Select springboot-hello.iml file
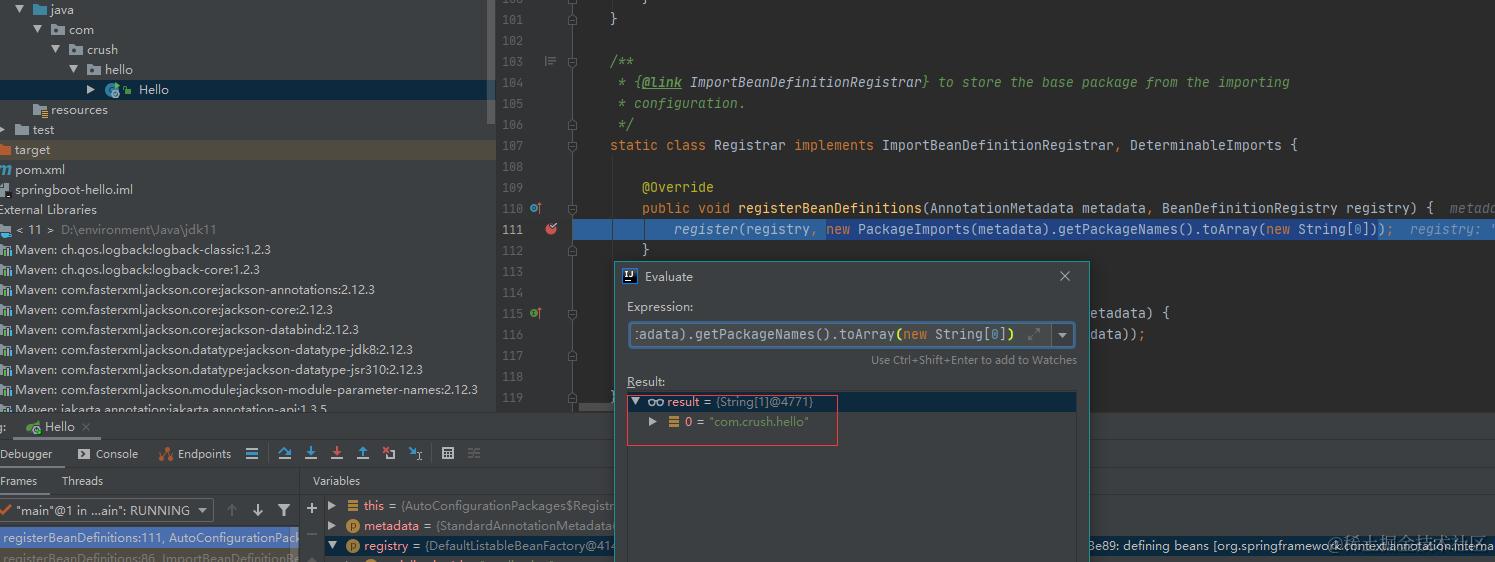The height and width of the screenshot is (562, 1495). pyautogui.click(x=74, y=190)
